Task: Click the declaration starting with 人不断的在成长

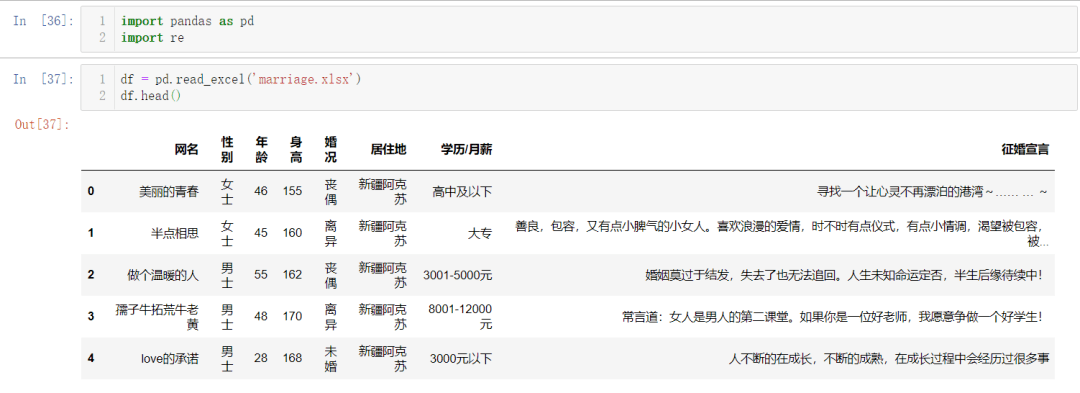Action: [x=889, y=358]
